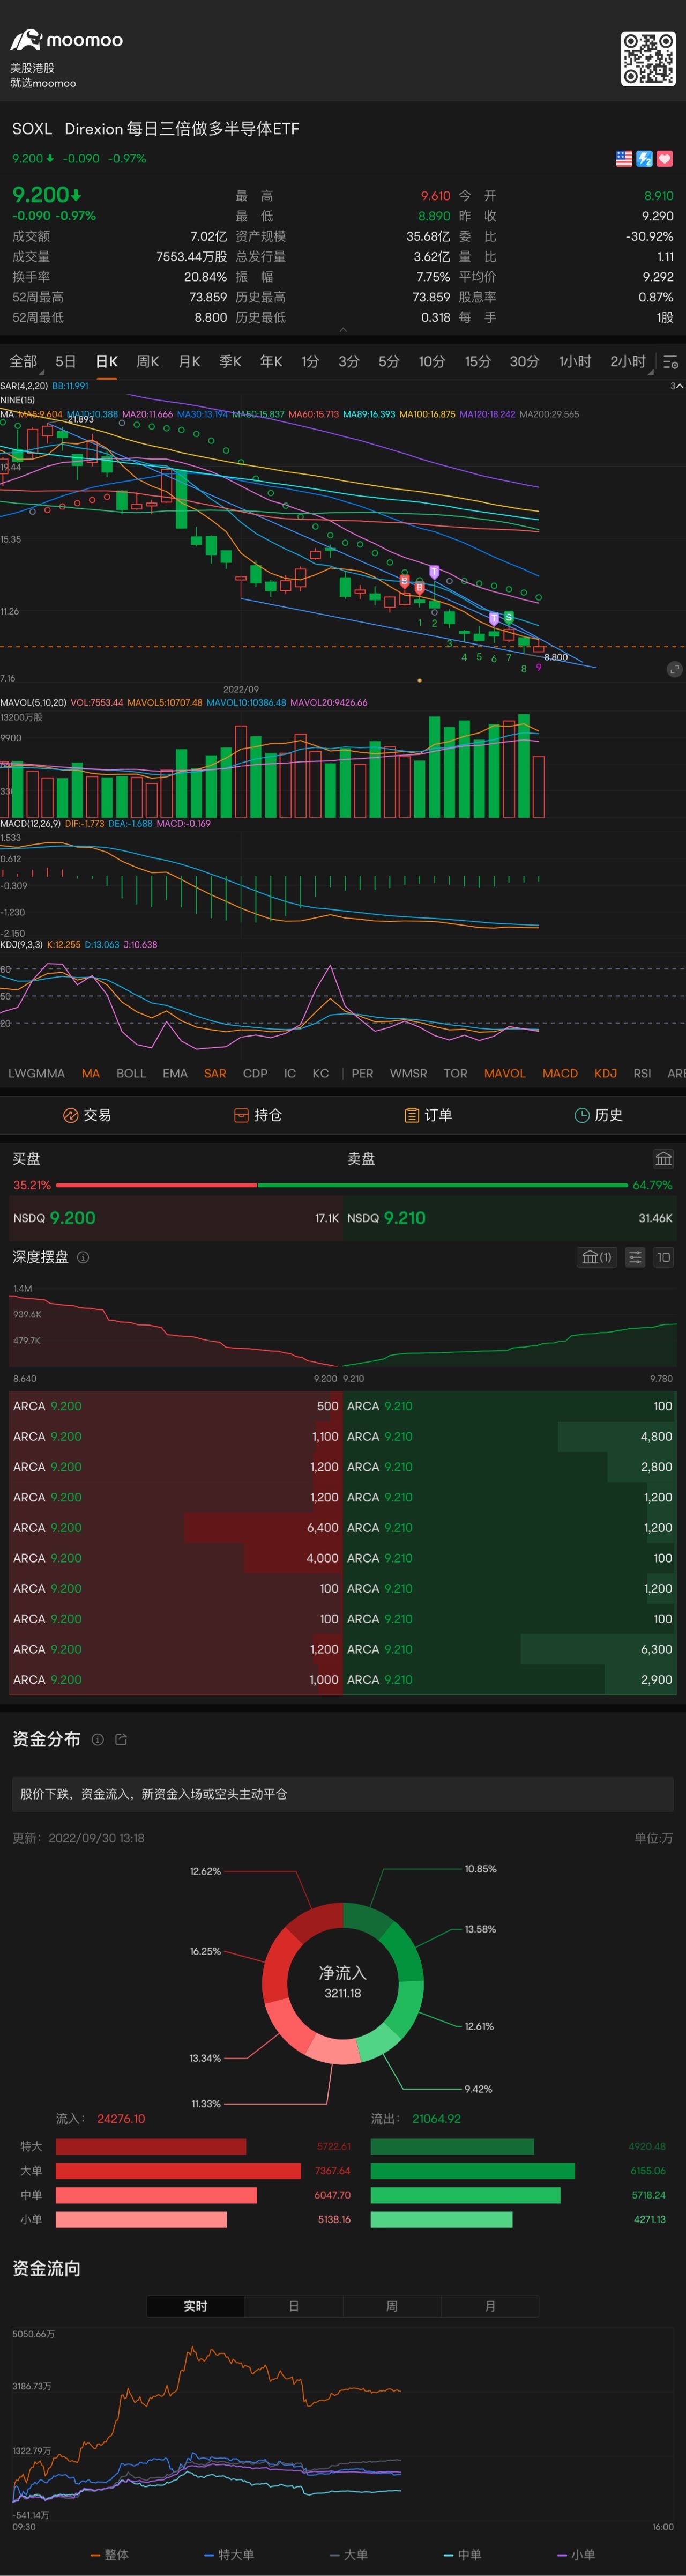This screenshot has width=686, height=2576.
Task: Select the 5日 timeframe tab
Action: (66, 362)
